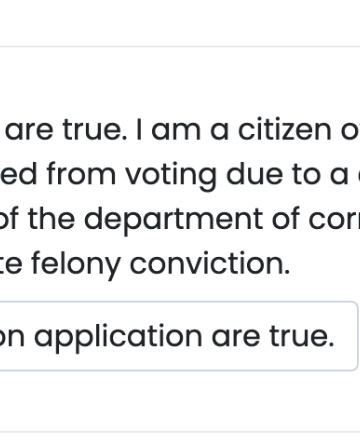
Task: Click the word 'conviction.' ending the paragraph
Action: pos(210,264)
